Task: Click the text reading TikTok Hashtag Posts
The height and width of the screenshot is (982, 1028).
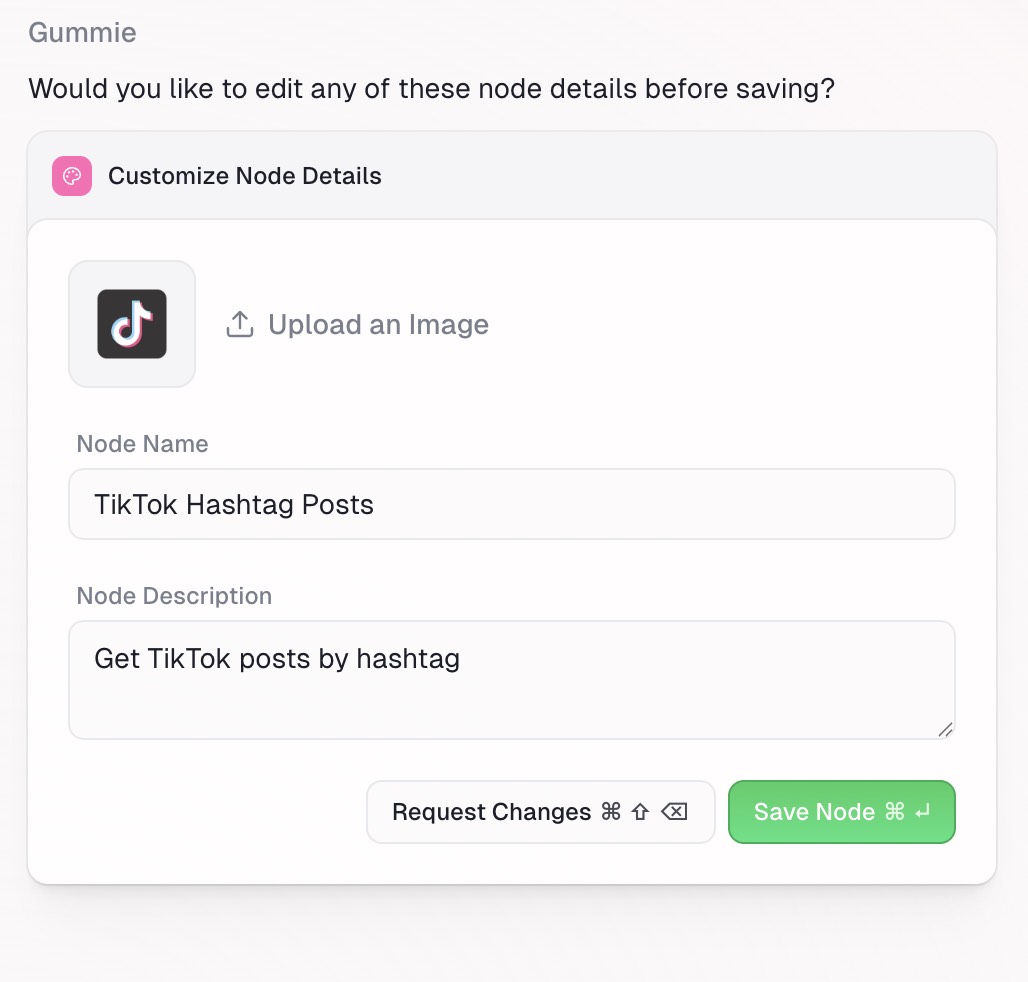Action: tap(234, 504)
